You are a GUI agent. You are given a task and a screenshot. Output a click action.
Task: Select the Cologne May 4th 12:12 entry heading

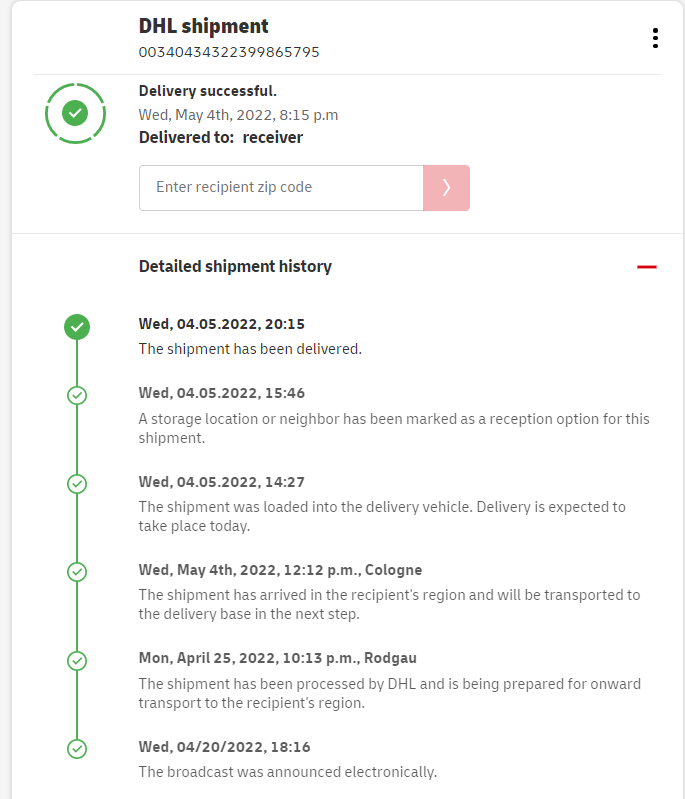tap(280, 570)
